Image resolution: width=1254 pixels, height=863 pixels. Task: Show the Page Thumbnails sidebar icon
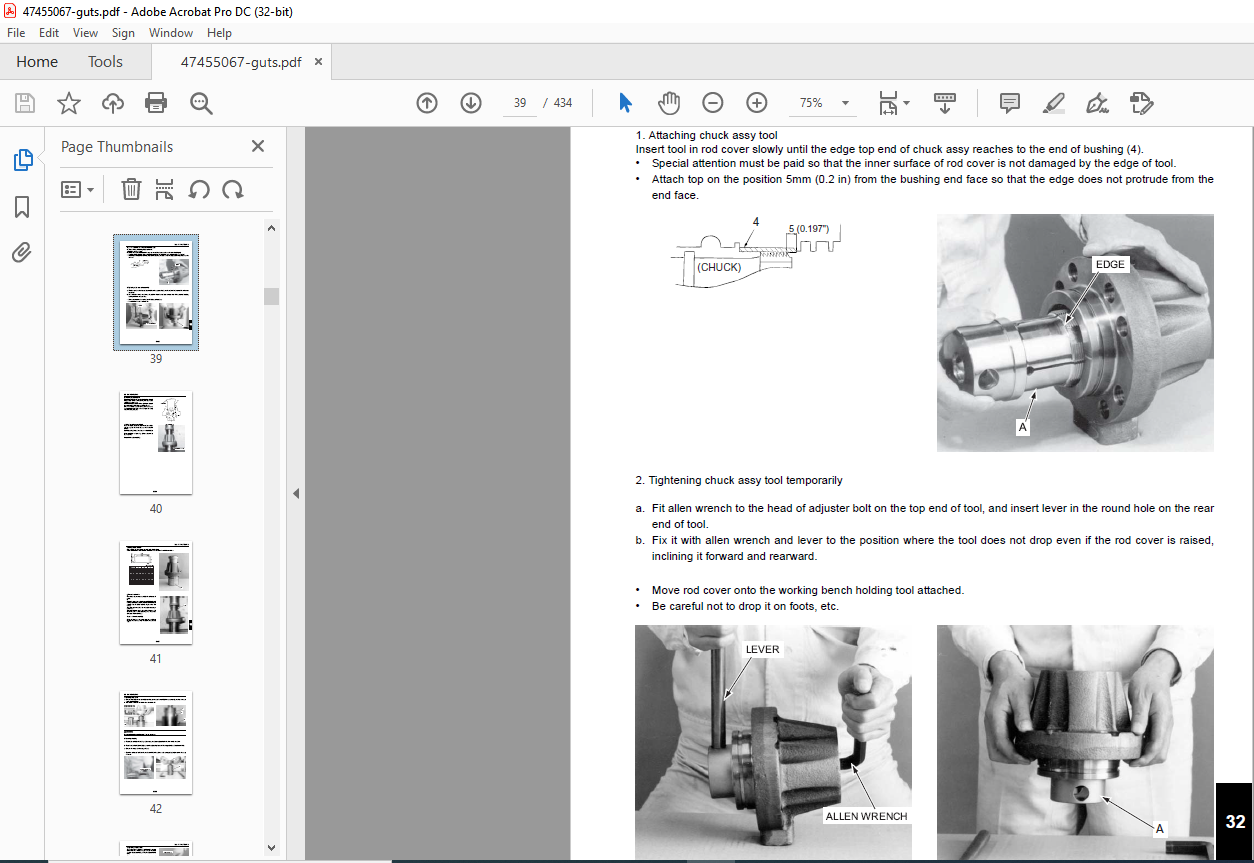[22, 160]
